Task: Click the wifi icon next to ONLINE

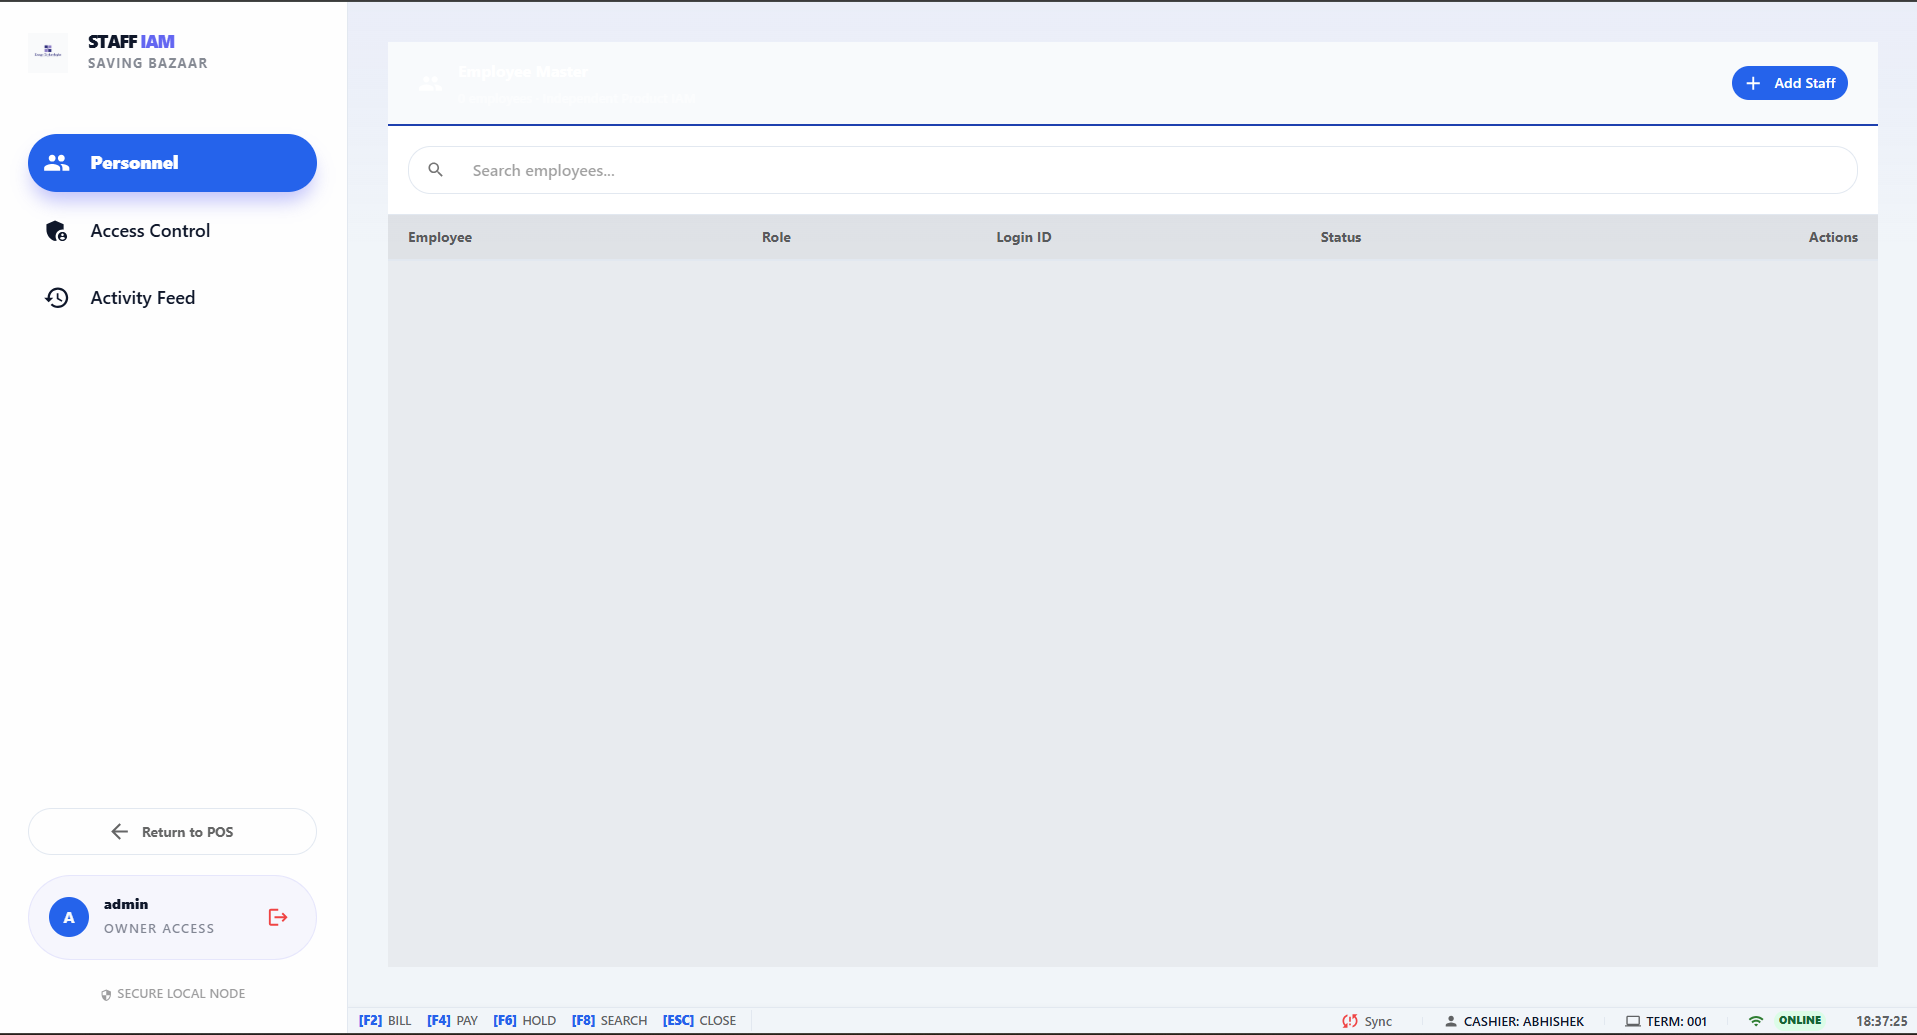Action: click(x=1757, y=1020)
